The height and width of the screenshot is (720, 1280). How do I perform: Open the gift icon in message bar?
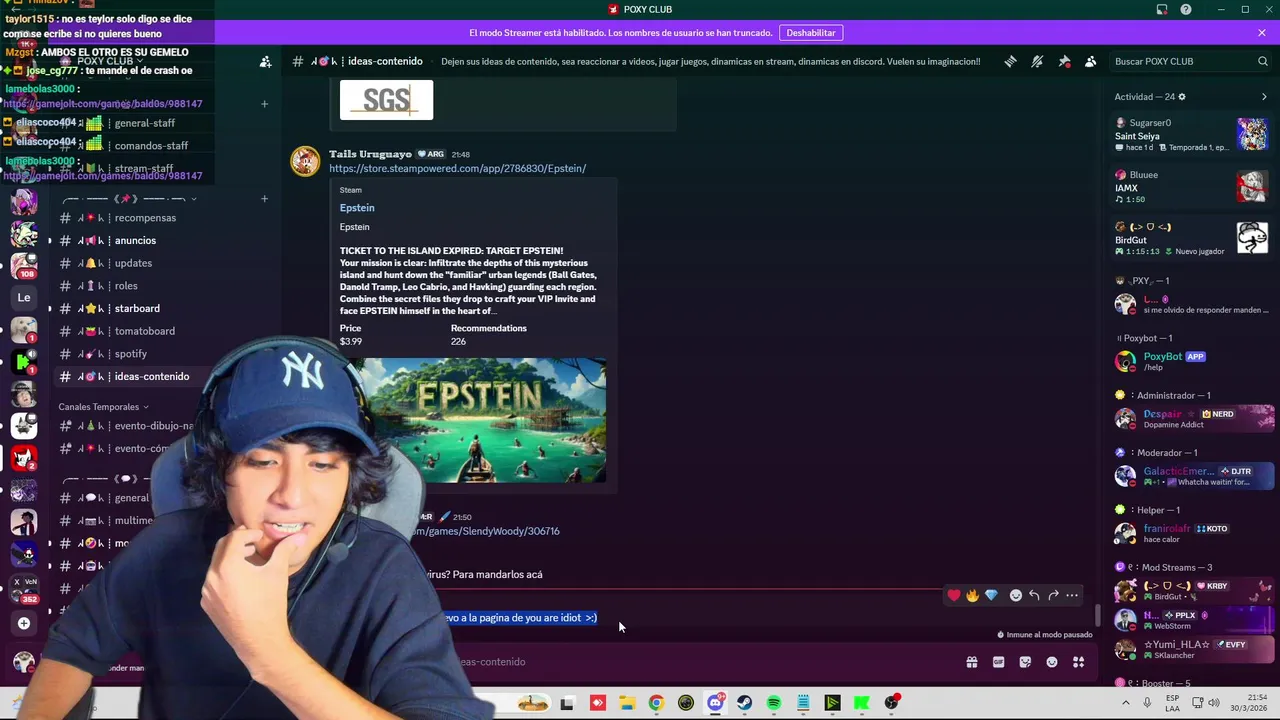[x=971, y=662]
